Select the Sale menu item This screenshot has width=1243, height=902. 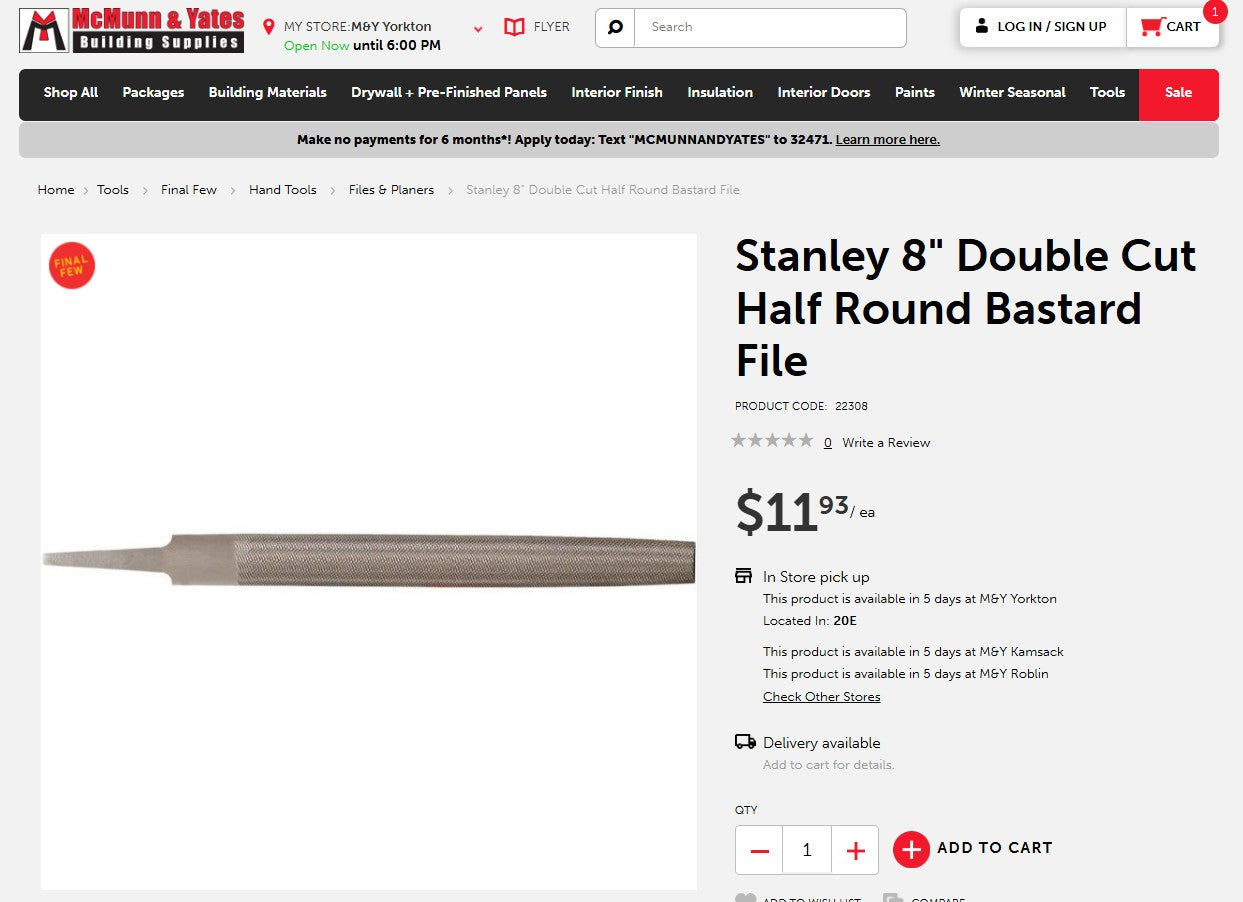(1178, 93)
